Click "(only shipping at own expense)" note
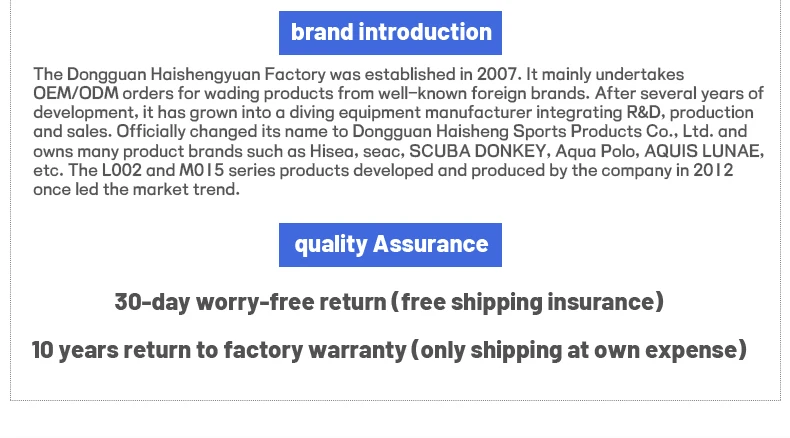Screen dimensions: 790x438 point(579,350)
